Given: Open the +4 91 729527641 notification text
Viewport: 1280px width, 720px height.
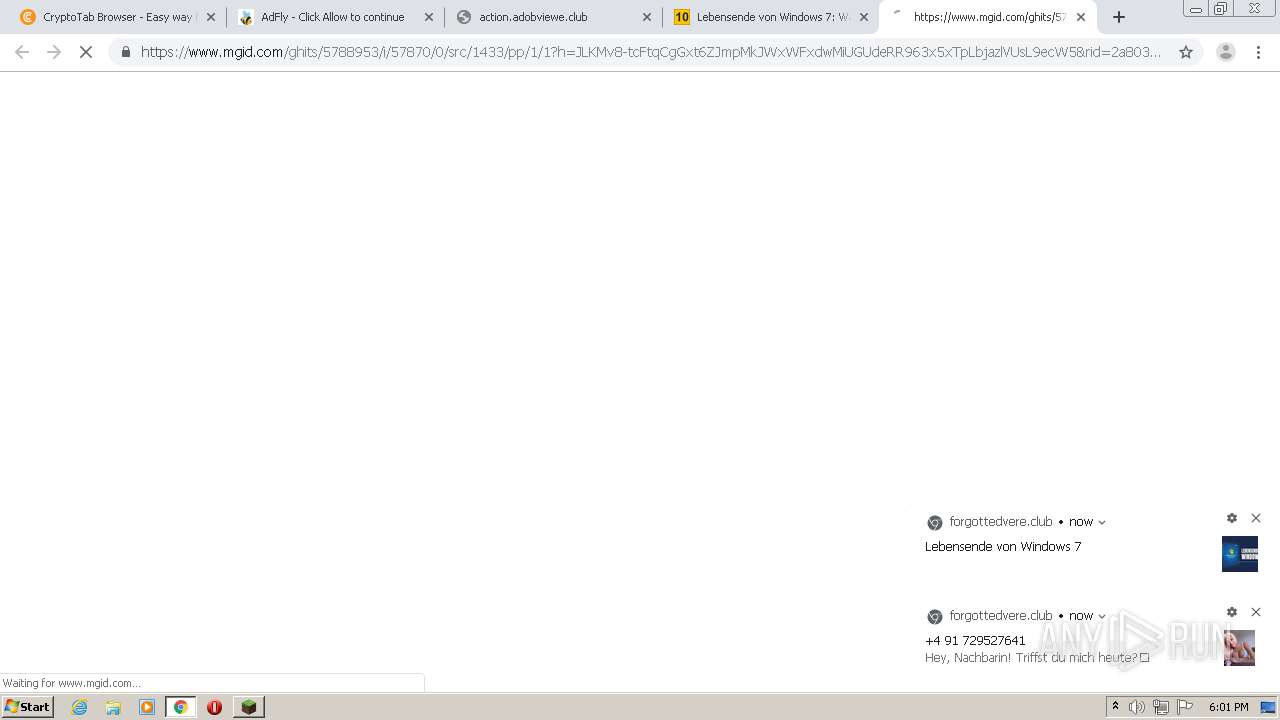Looking at the screenshot, I should click(975, 641).
